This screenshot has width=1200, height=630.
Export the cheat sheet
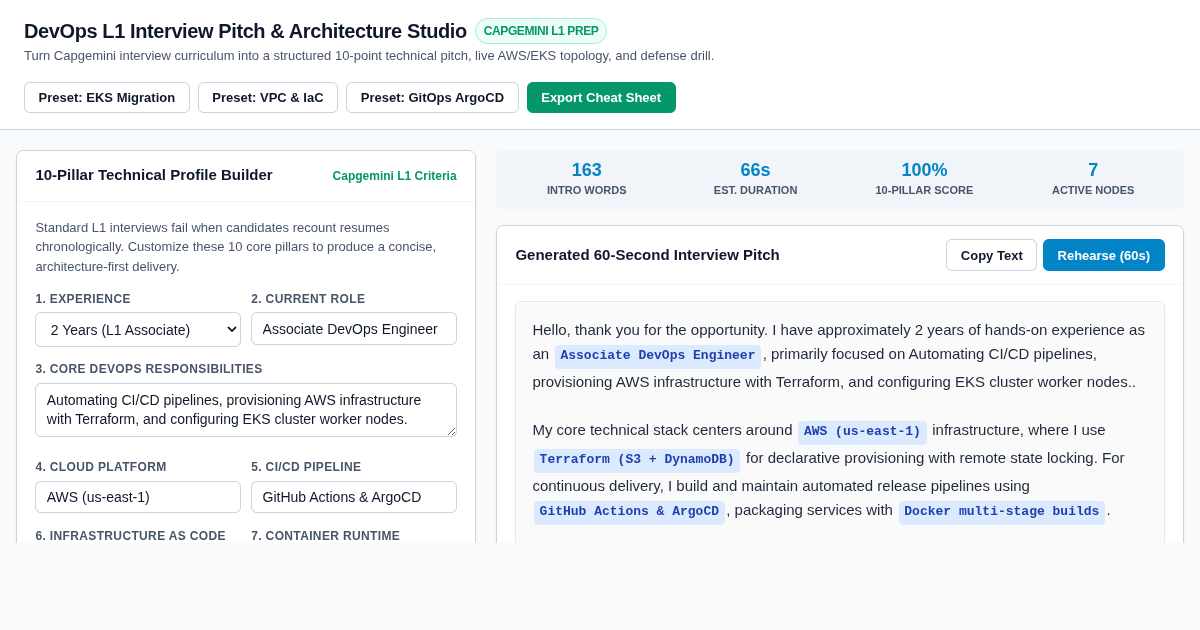601,97
